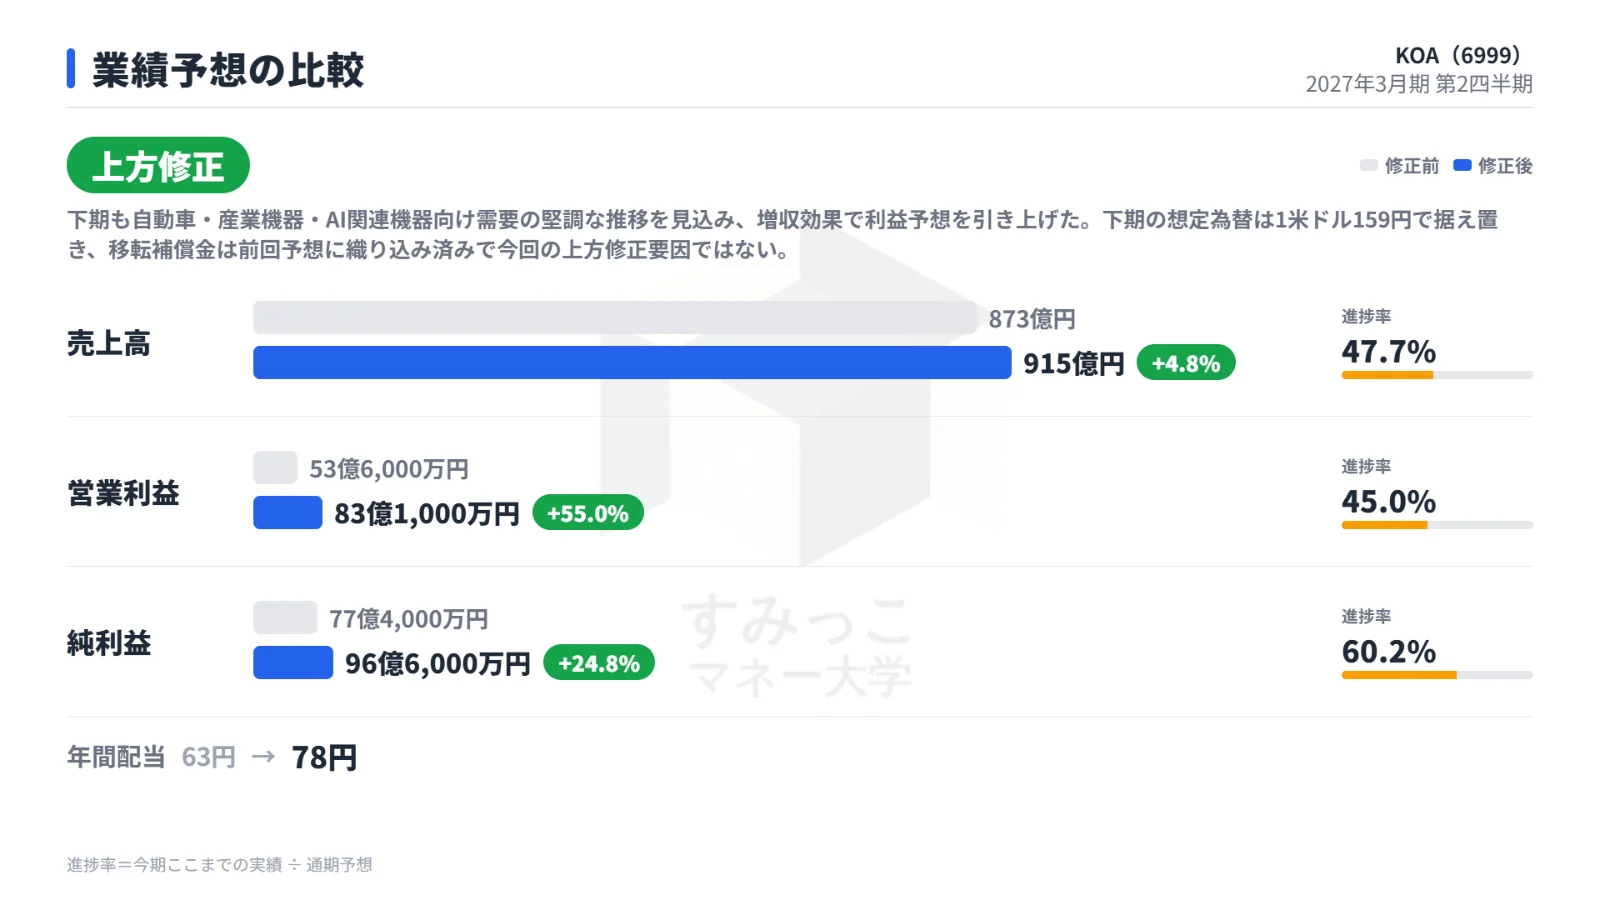
Task: Click the 営業利益 row label
Action: pyautogui.click(x=123, y=493)
